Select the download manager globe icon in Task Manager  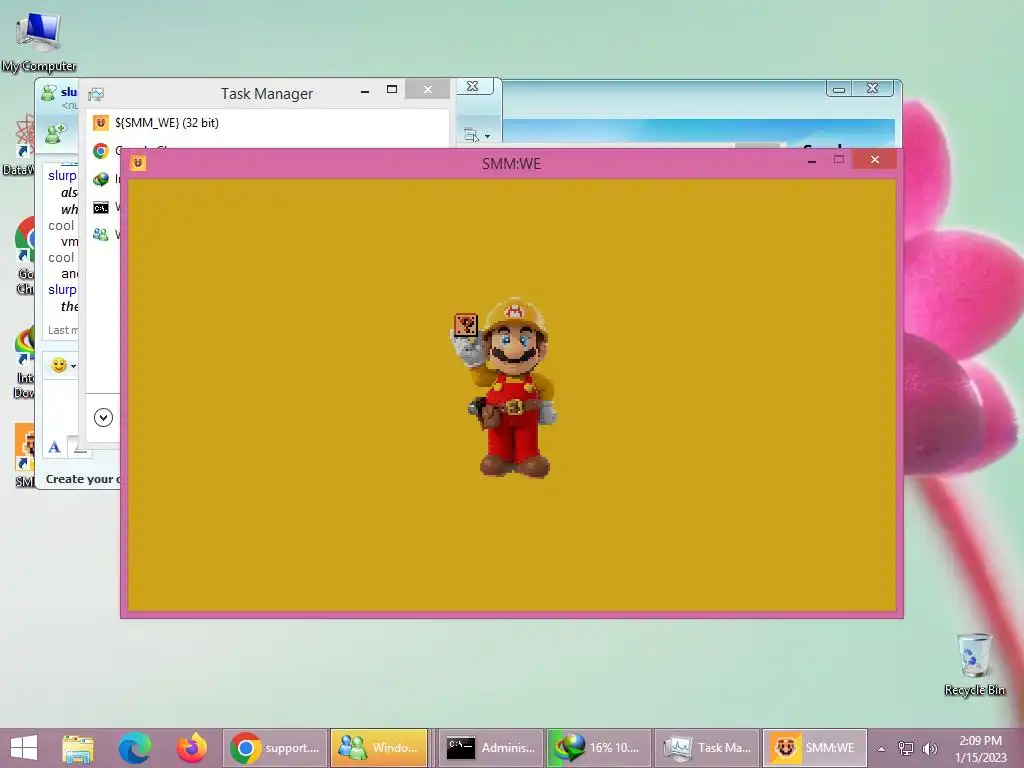pos(101,179)
